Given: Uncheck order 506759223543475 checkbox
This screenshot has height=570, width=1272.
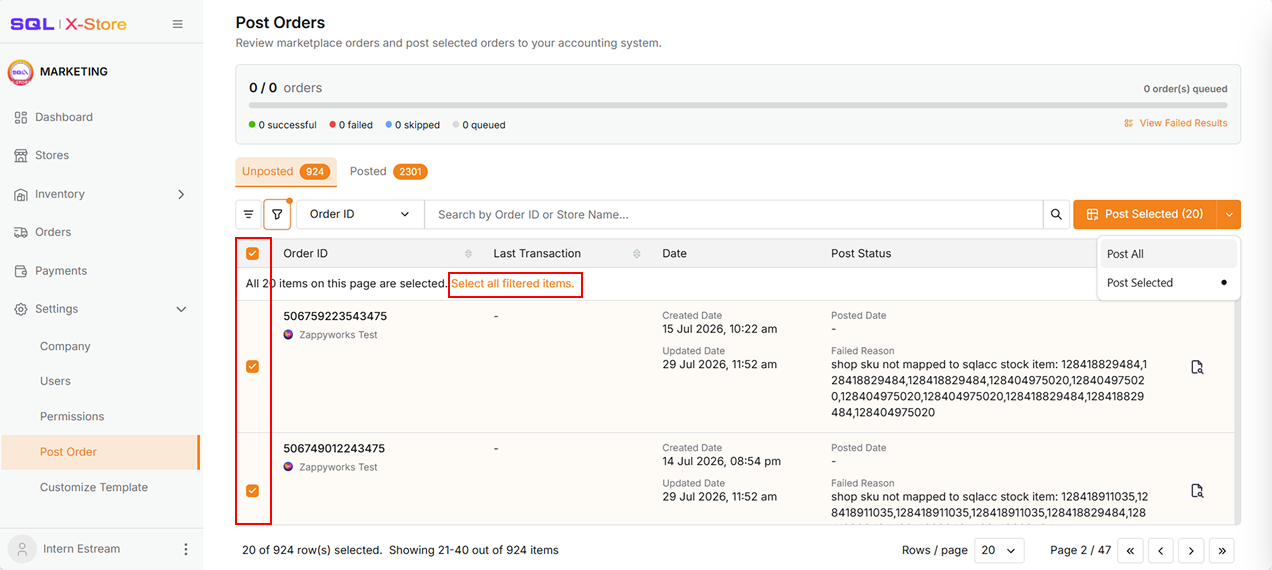Looking at the screenshot, I should (252, 367).
